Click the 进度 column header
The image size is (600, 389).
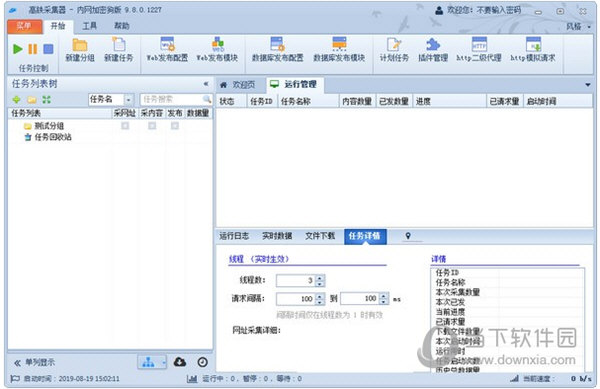click(x=449, y=101)
